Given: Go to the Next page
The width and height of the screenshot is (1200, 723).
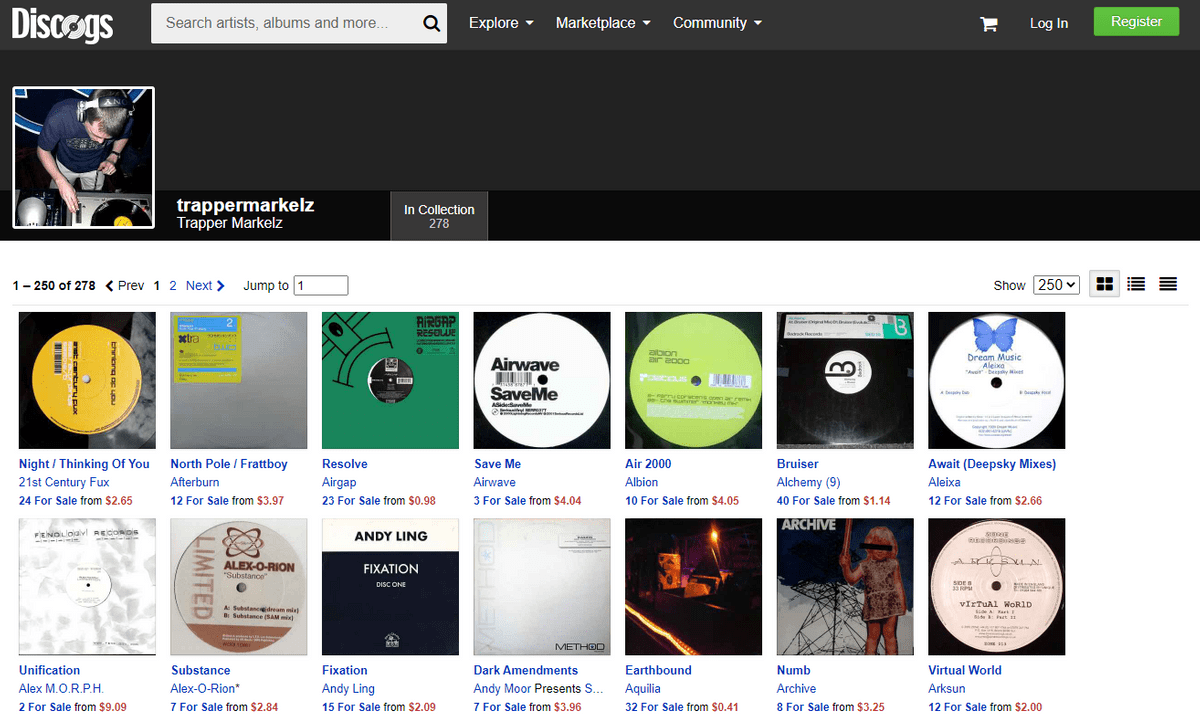Looking at the screenshot, I should pyautogui.click(x=205, y=285).
